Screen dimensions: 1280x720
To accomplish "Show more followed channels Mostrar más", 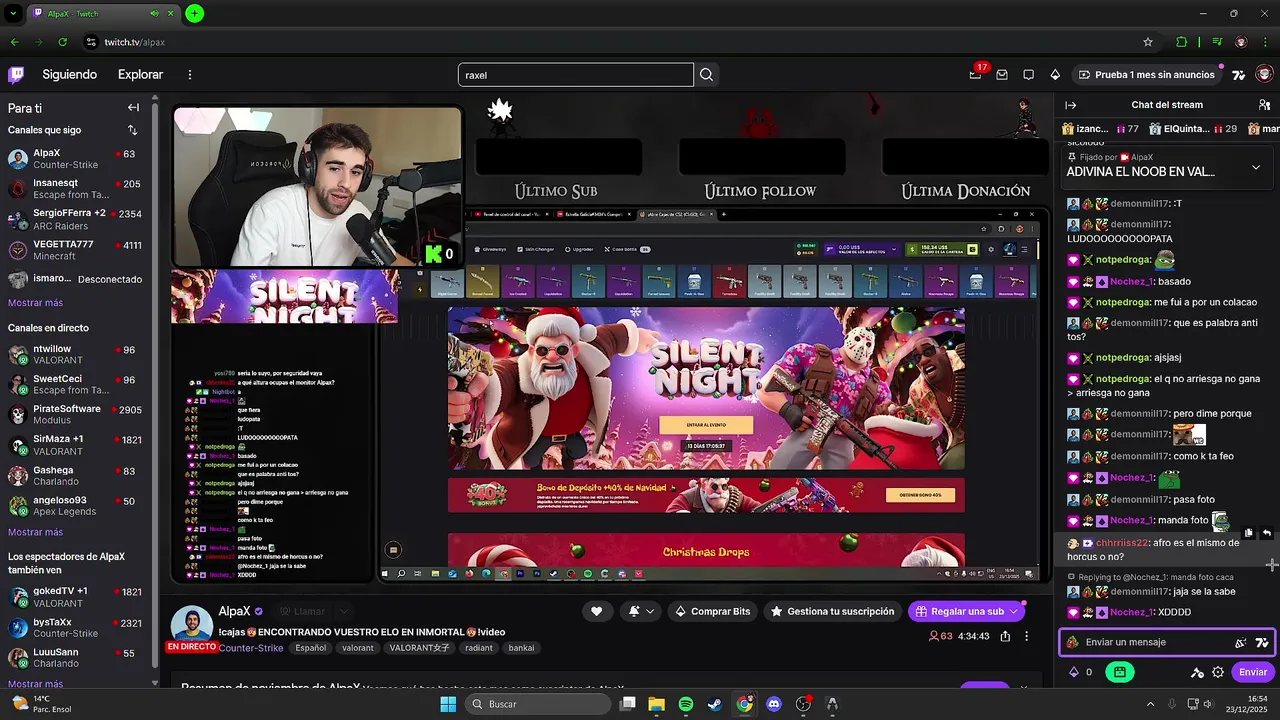I will pos(35,303).
